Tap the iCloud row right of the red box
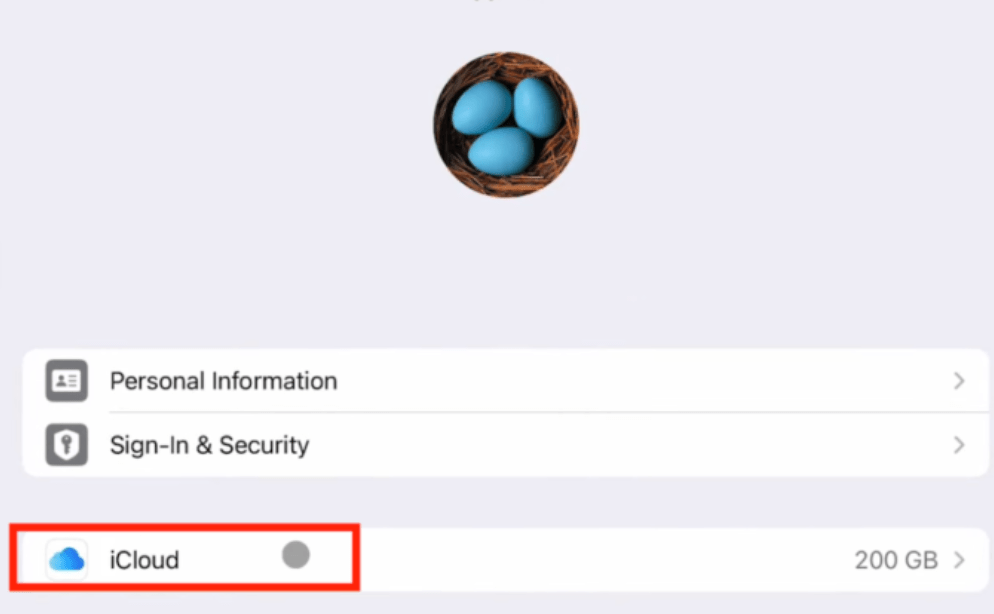The height and width of the screenshot is (614, 994). coord(602,560)
